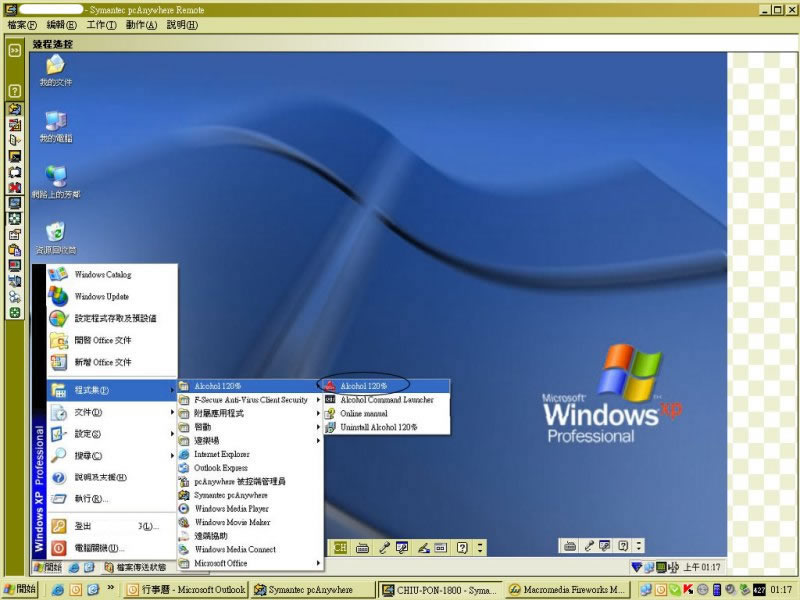Screen dimensions: 800x600
Task: Open Windows Catalog from Start menu
Action: pos(112,274)
